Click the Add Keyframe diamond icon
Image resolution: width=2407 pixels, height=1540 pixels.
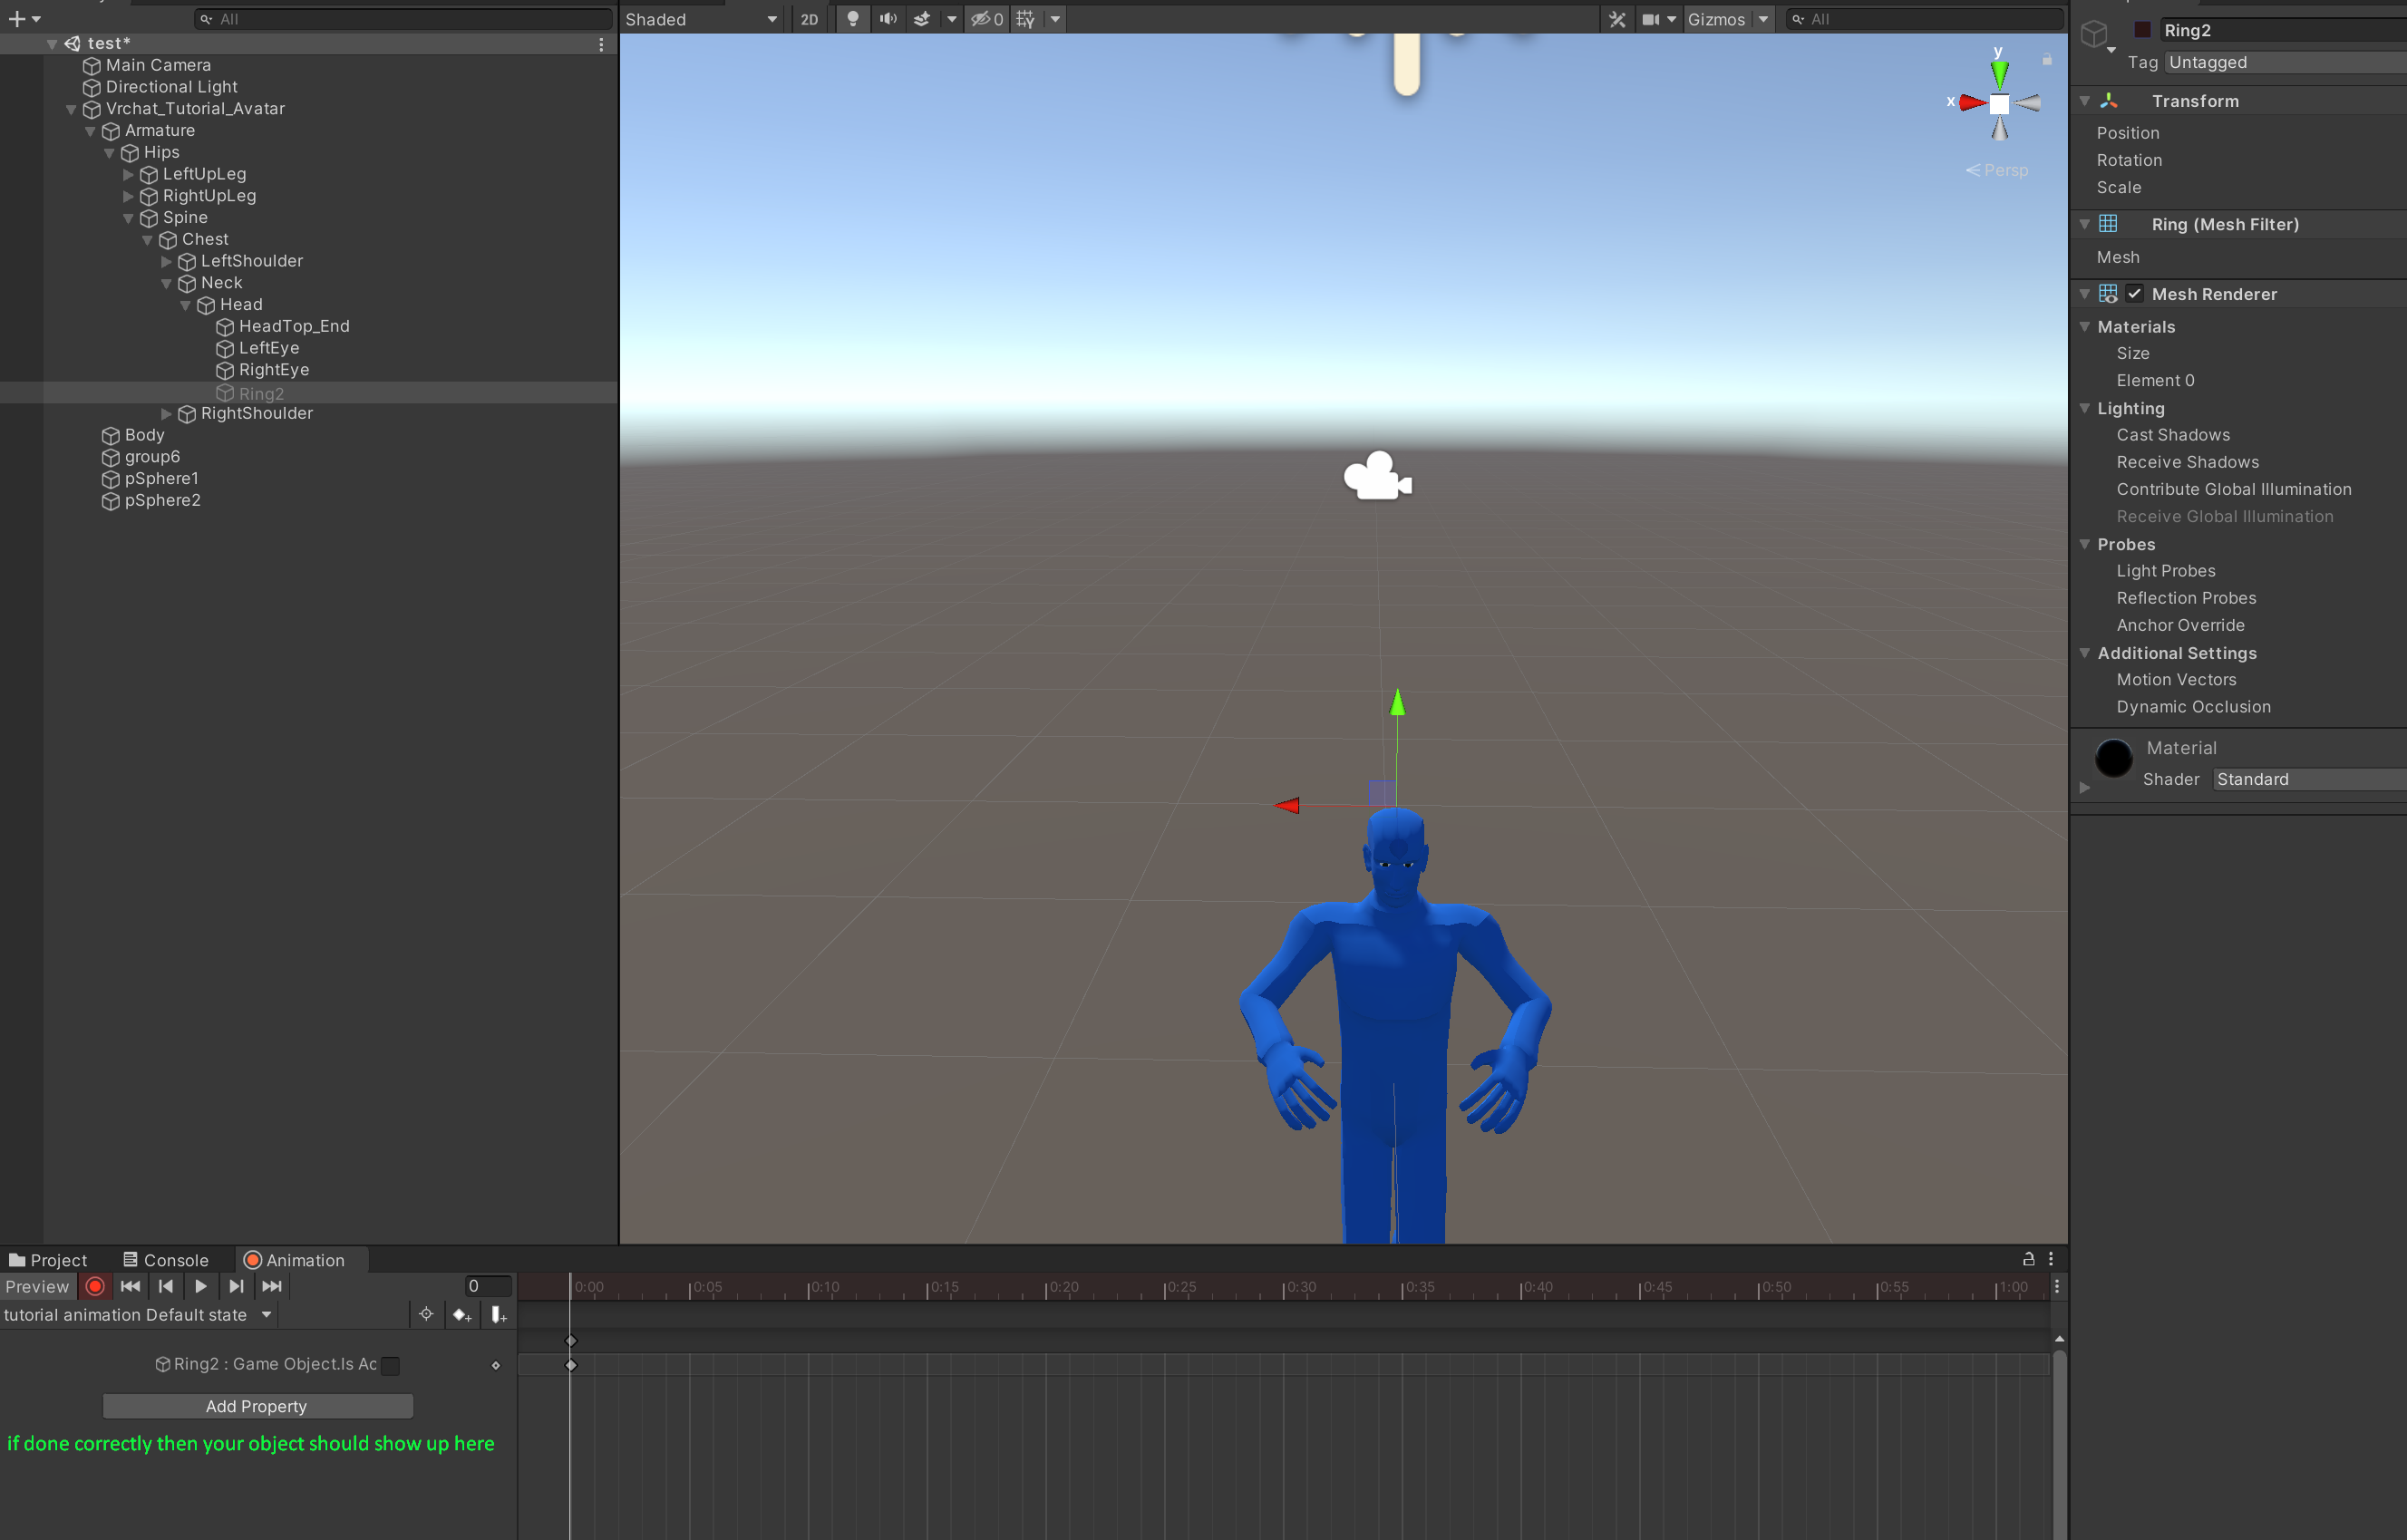pos(461,1315)
